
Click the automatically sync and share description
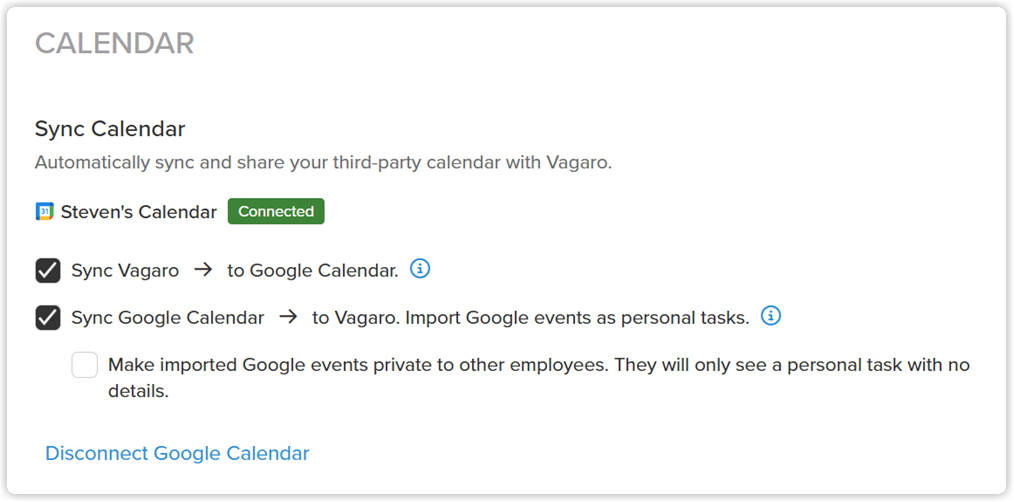pyautogui.click(x=323, y=162)
